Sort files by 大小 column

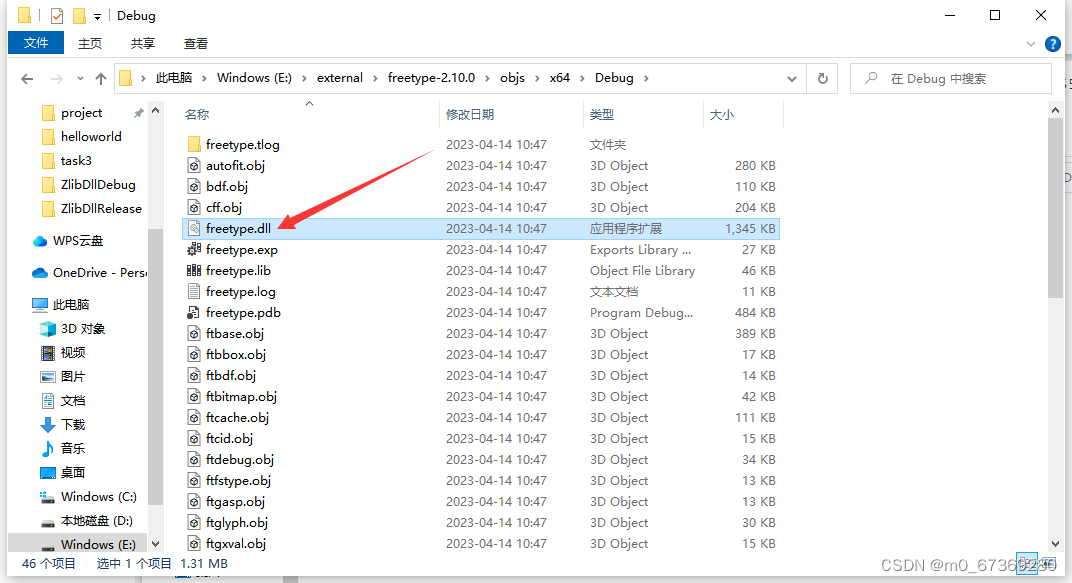722,115
